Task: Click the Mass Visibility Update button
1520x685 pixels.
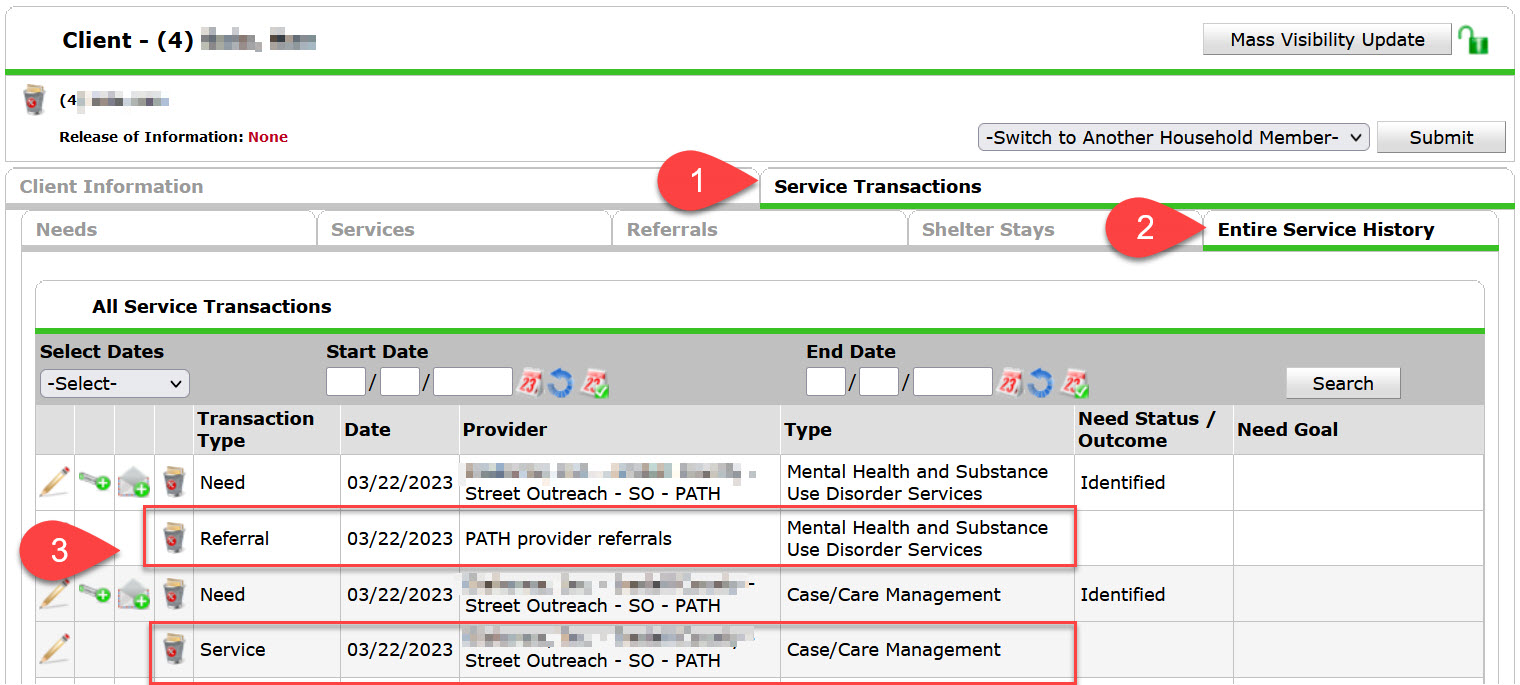Action: click(1327, 39)
